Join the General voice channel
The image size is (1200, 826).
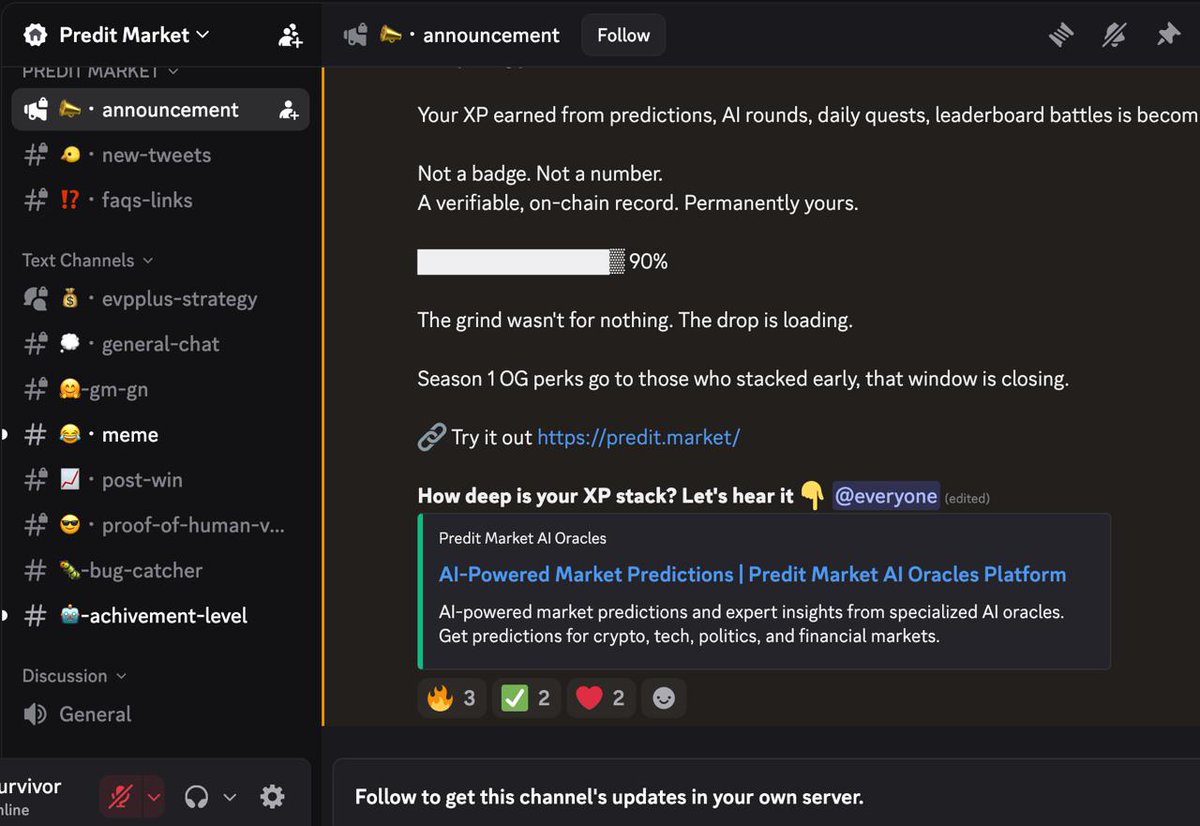160,714
